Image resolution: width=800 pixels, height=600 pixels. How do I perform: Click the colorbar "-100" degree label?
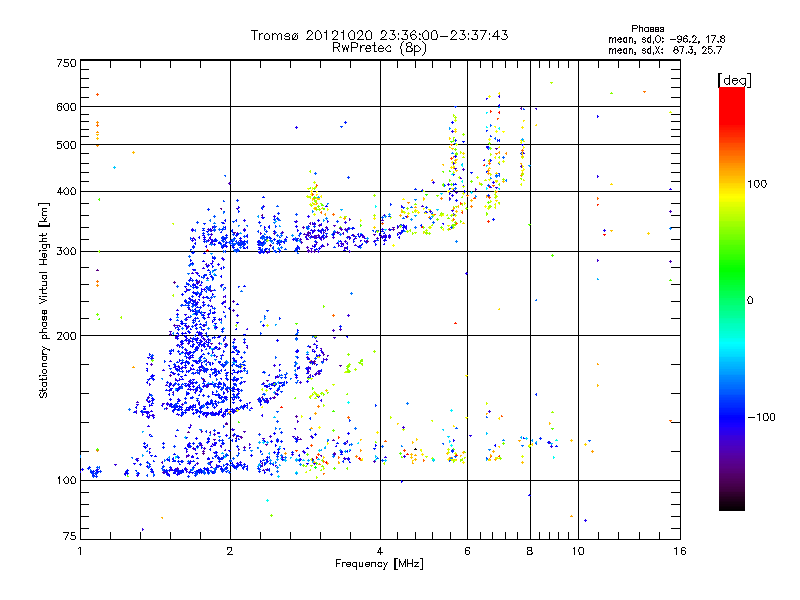click(761, 417)
